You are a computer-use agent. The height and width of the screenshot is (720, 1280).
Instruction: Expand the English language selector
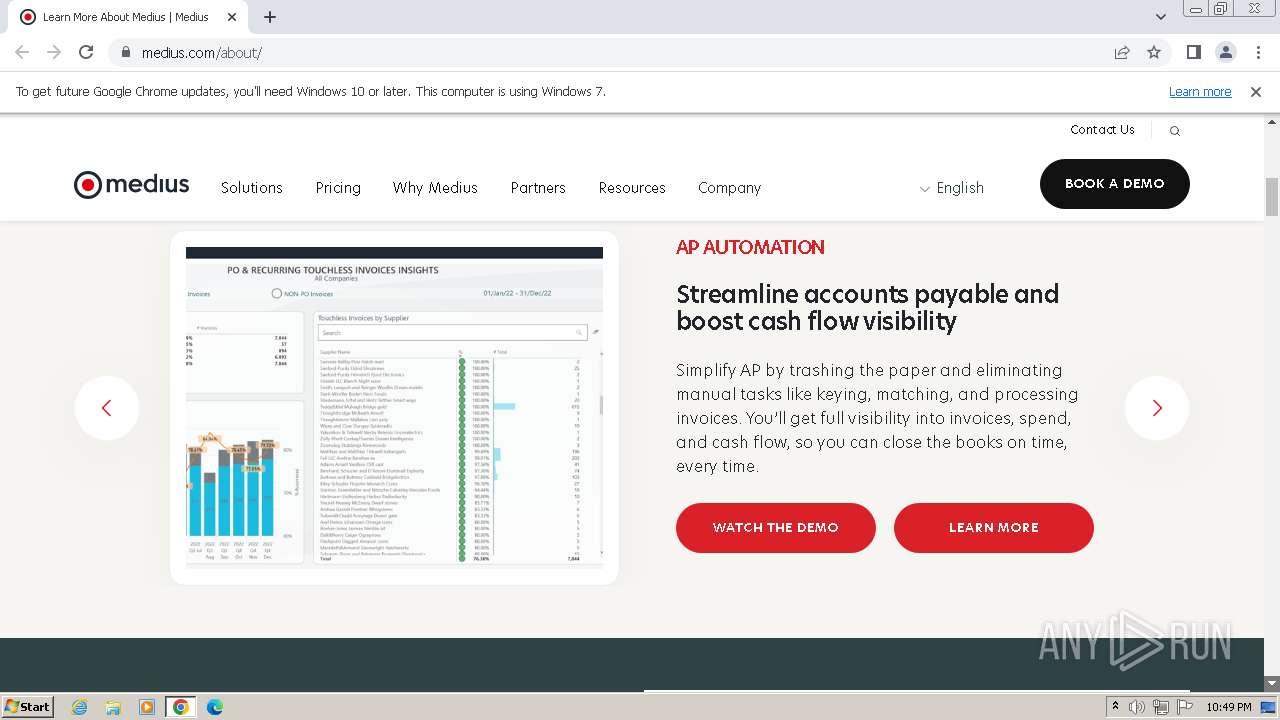click(x=952, y=188)
